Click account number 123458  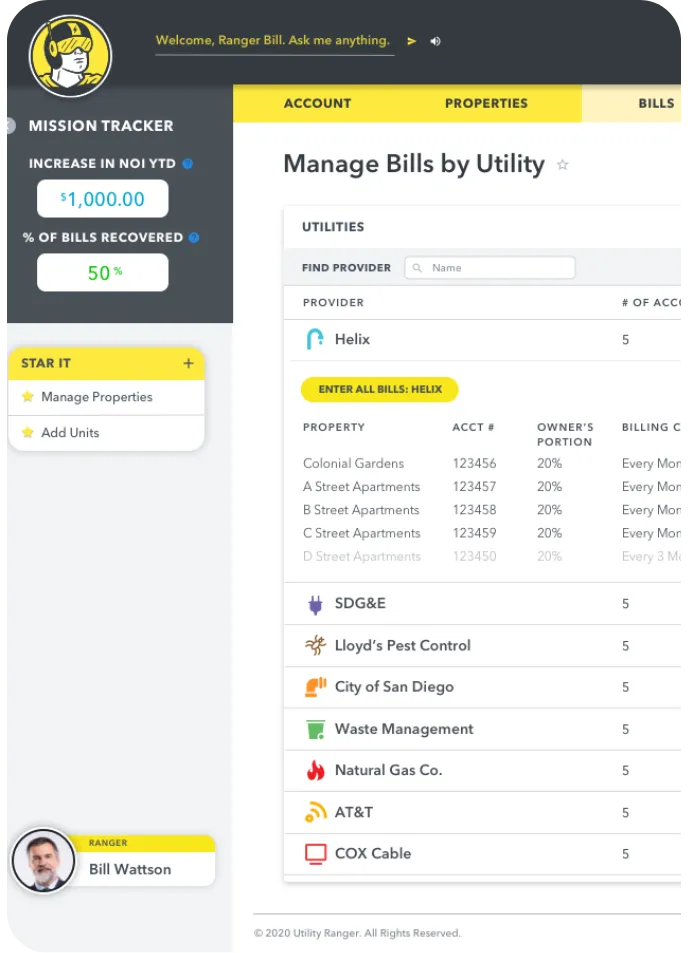[474, 510]
